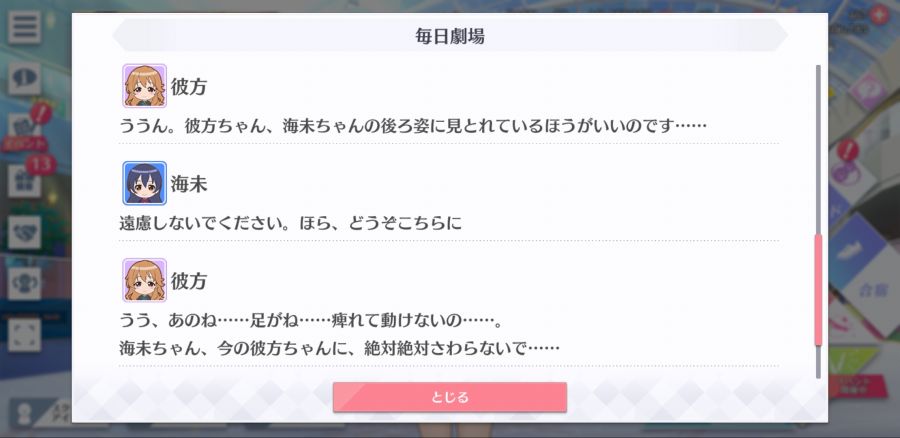Open the chat speech-bubble icon
The height and width of the screenshot is (438, 900).
pos(24,79)
